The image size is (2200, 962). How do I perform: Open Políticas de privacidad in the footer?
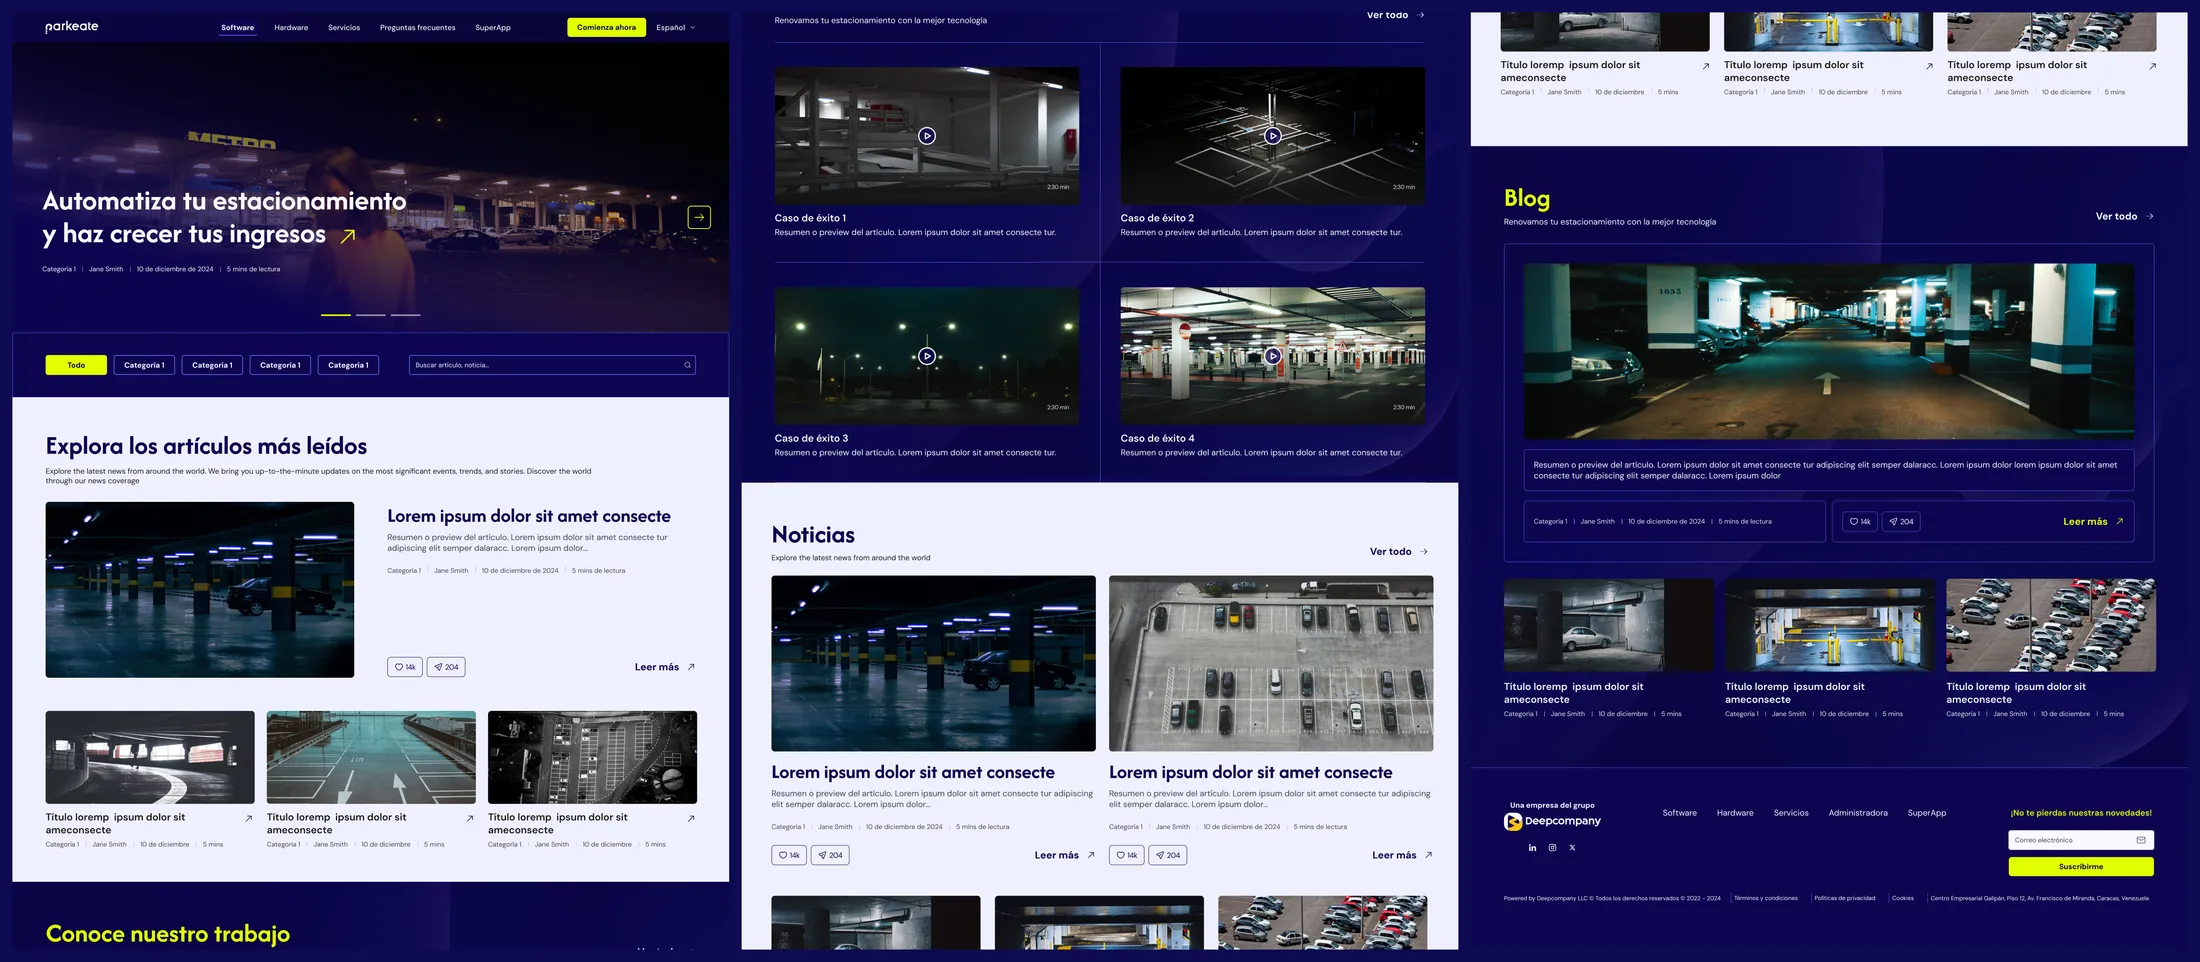1845,898
